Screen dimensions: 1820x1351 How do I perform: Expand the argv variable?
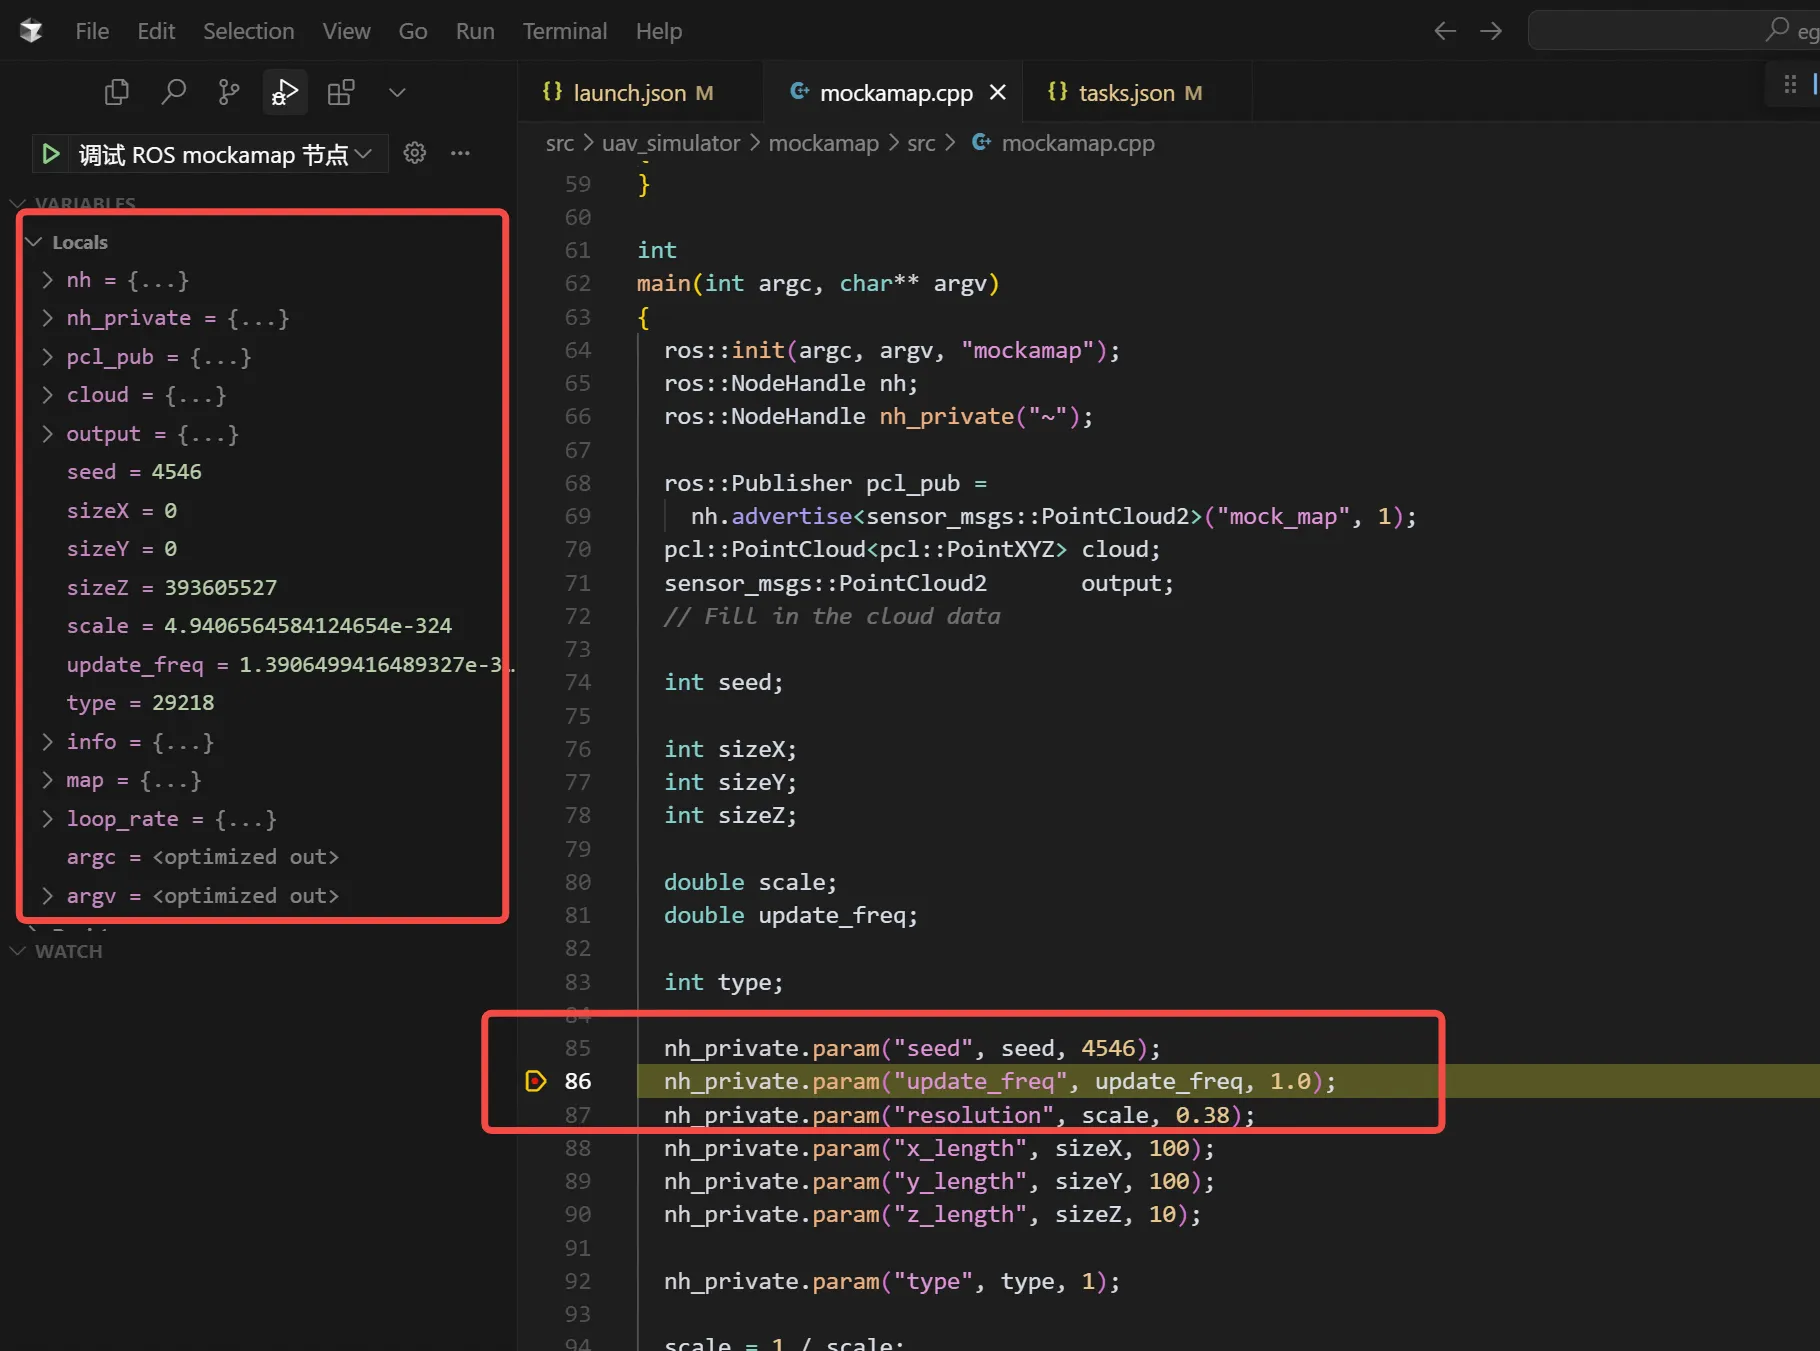47,896
